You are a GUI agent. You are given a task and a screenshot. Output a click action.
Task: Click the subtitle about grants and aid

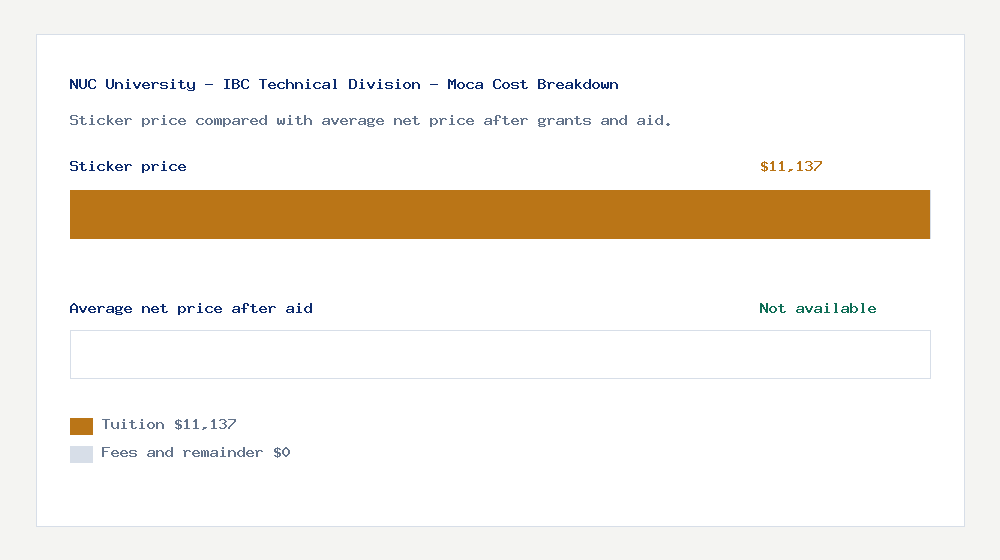click(x=370, y=121)
